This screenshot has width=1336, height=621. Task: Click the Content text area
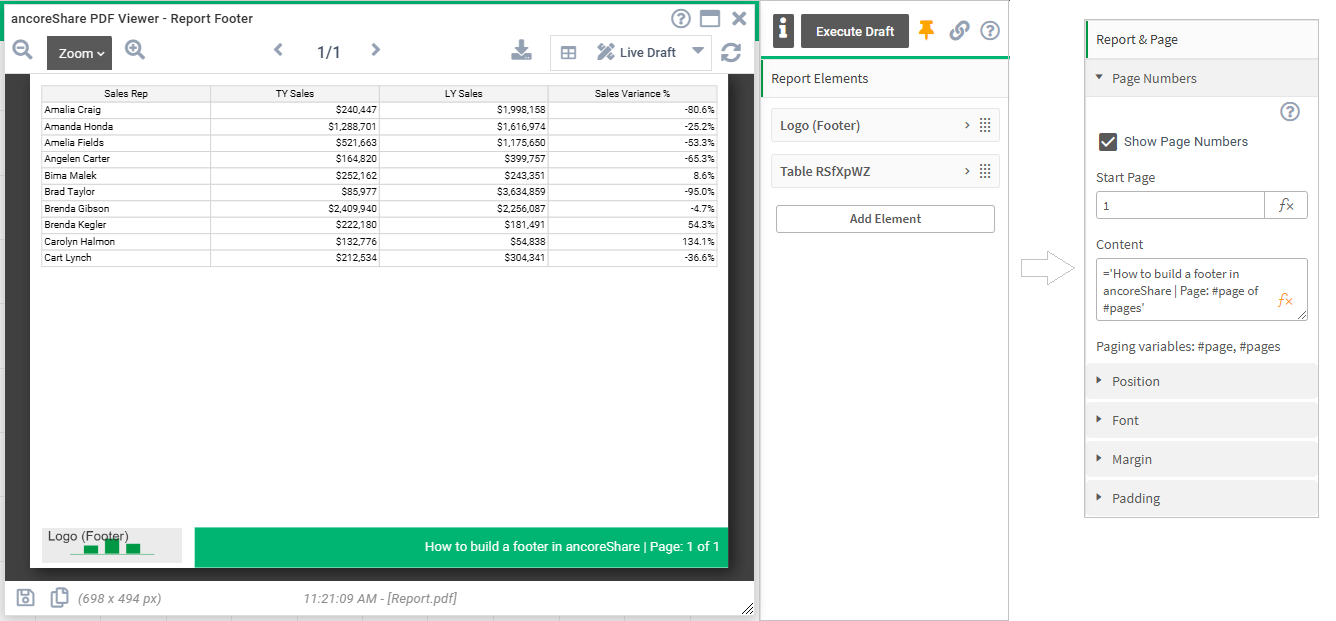tap(1202, 290)
